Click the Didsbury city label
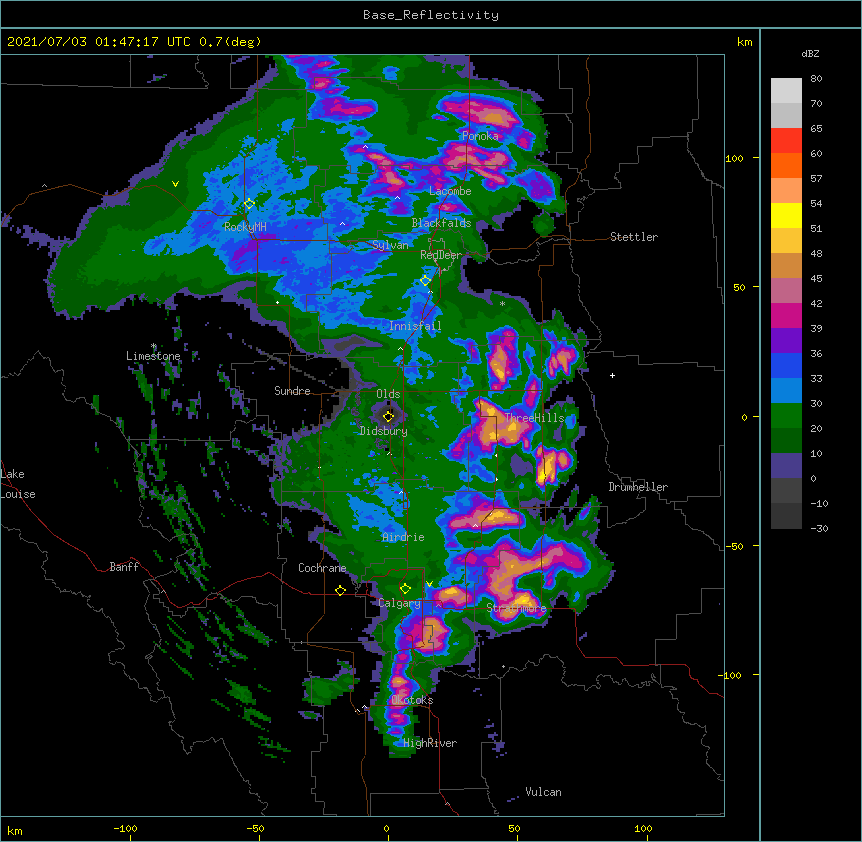This screenshot has width=862, height=842. click(383, 431)
